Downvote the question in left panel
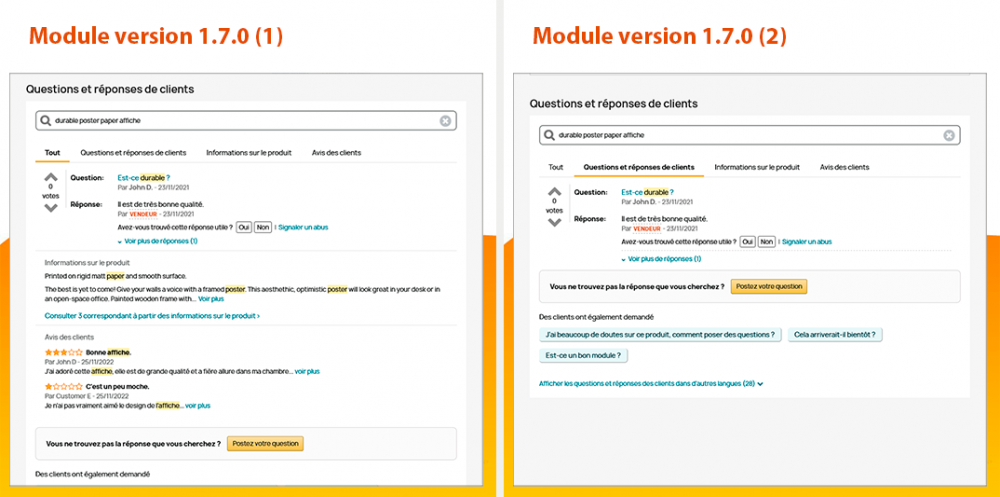The height and width of the screenshot is (497, 1000). 51,208
